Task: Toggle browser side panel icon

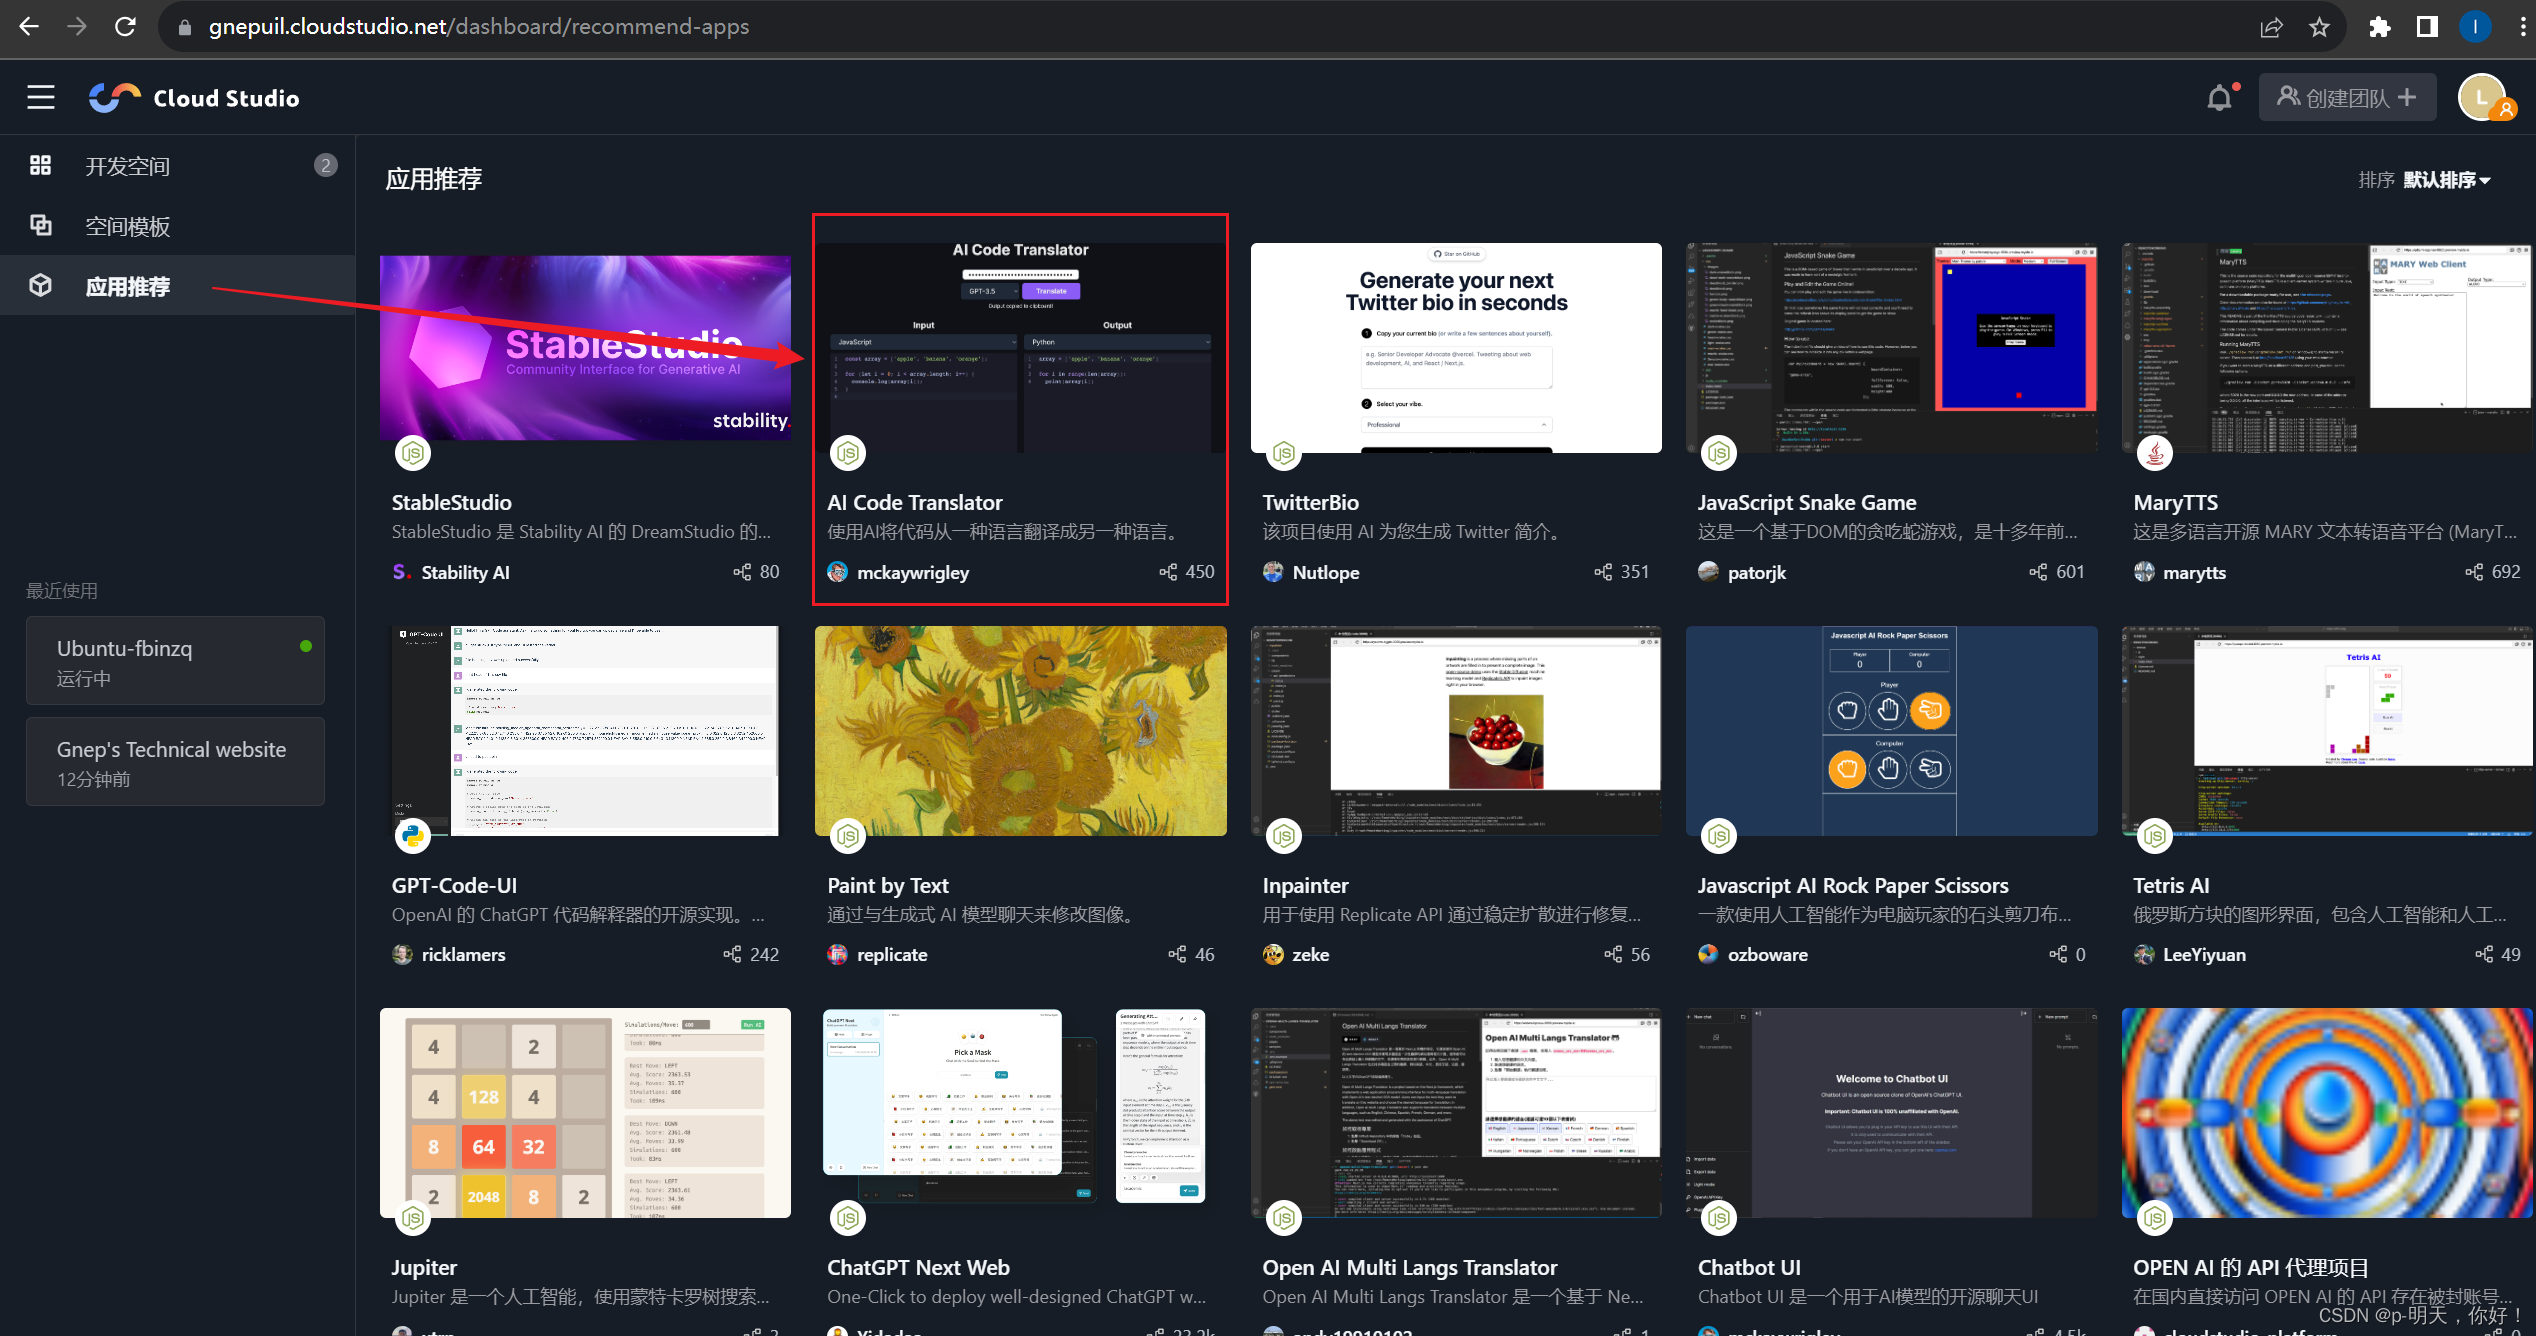Action: [x=2427, y=27]
